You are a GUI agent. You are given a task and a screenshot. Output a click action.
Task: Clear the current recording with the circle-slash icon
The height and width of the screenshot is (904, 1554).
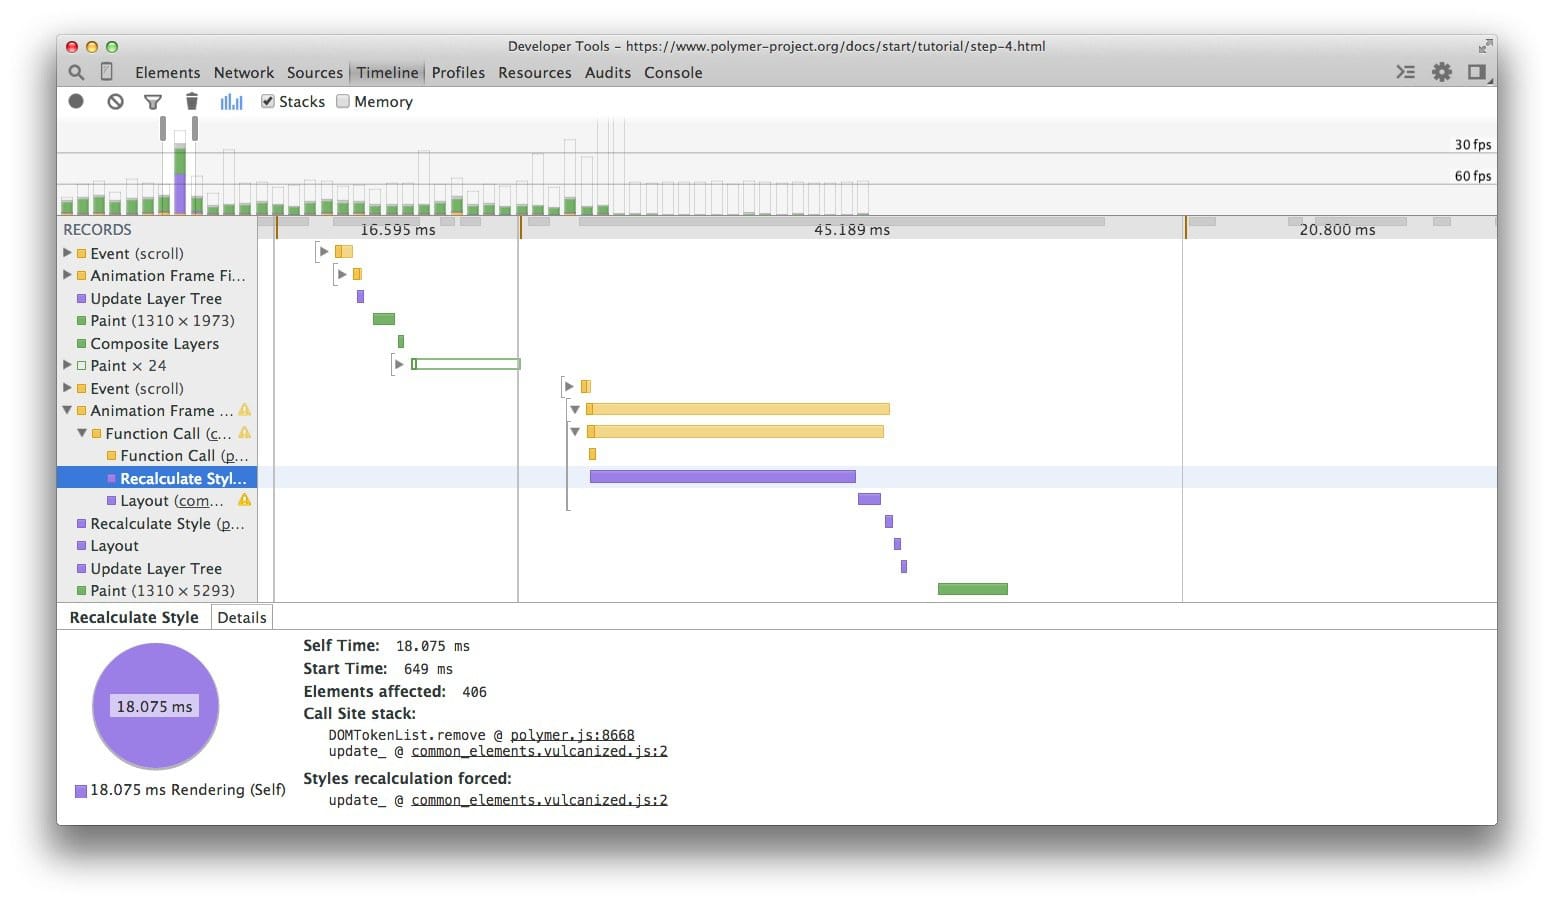[x=114, y=101]
